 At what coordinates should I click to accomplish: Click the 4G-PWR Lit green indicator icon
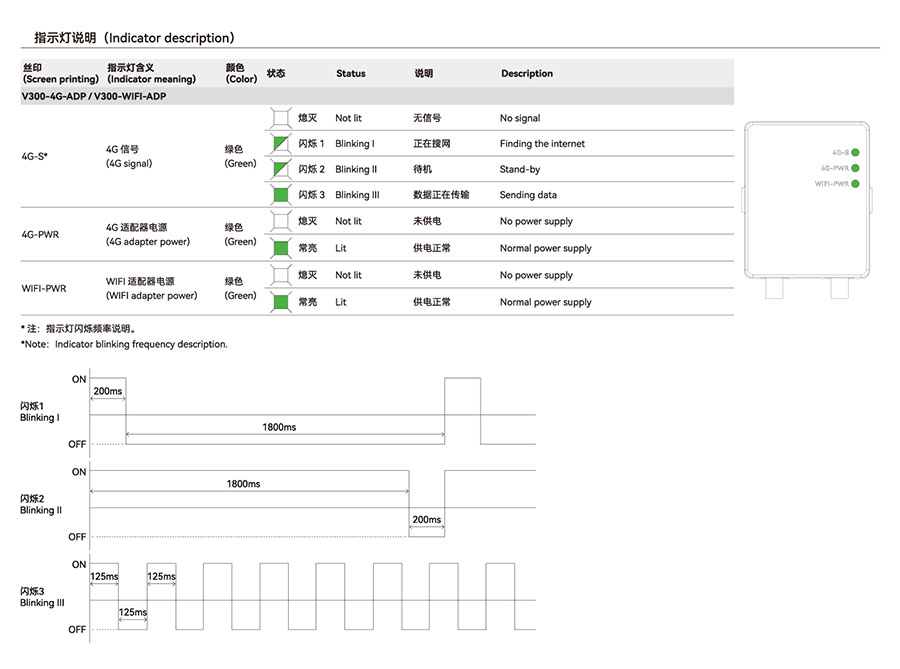click(x=280, y=248)
